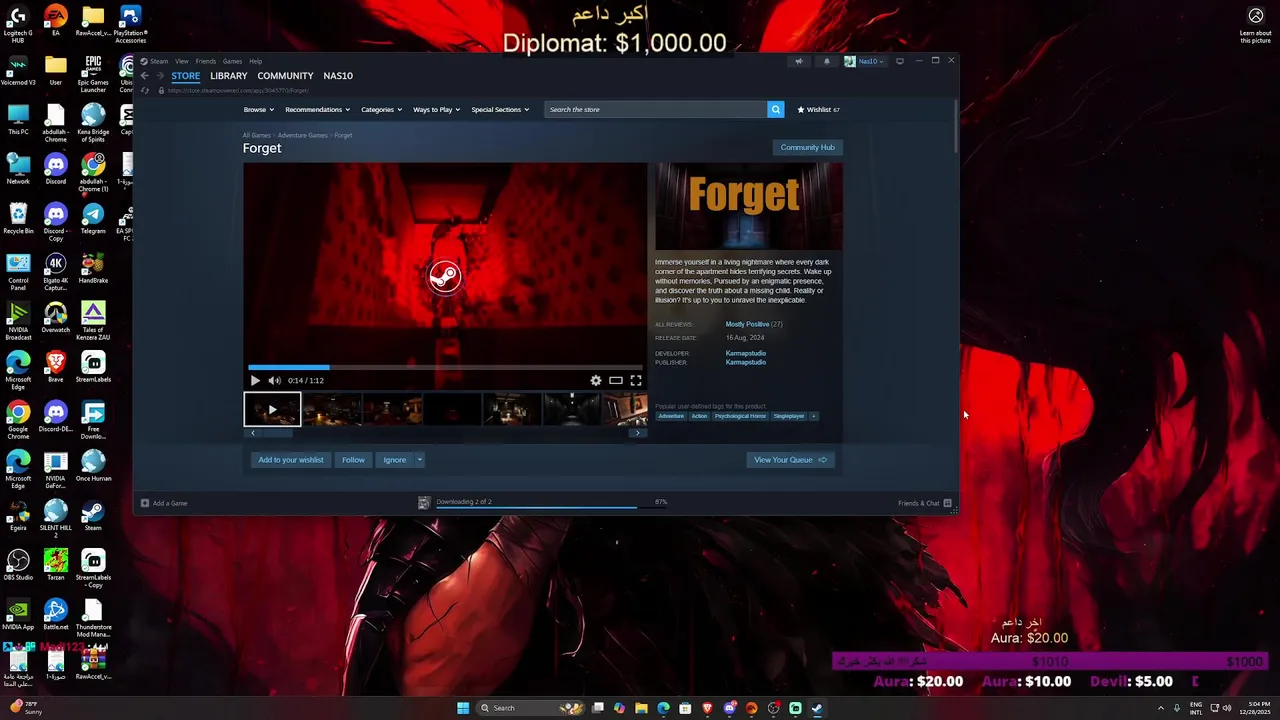Open Windows Start menu
Viewport: 1280px width, 720px height.
point(463,708)
